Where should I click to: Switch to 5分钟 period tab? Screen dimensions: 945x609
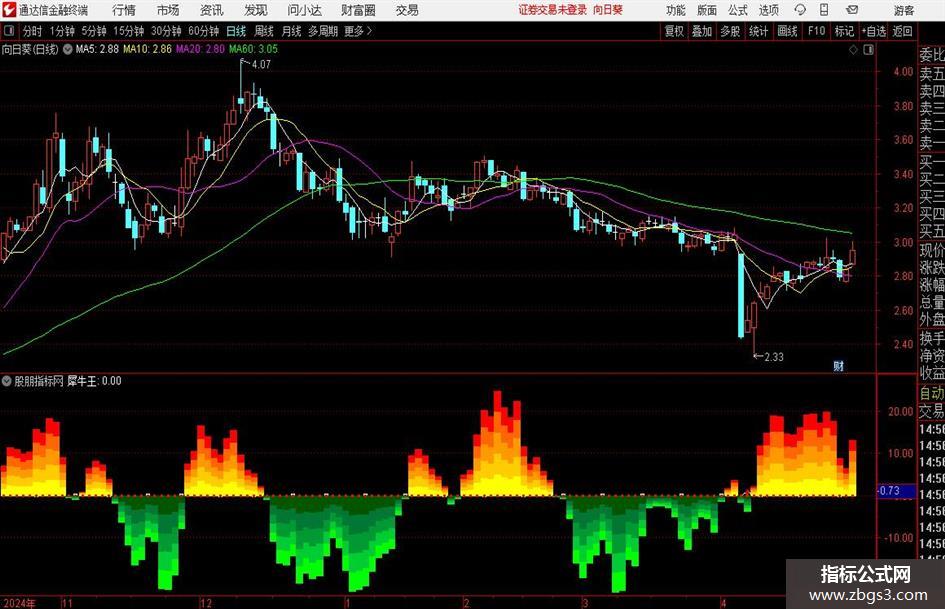(93, 31)
